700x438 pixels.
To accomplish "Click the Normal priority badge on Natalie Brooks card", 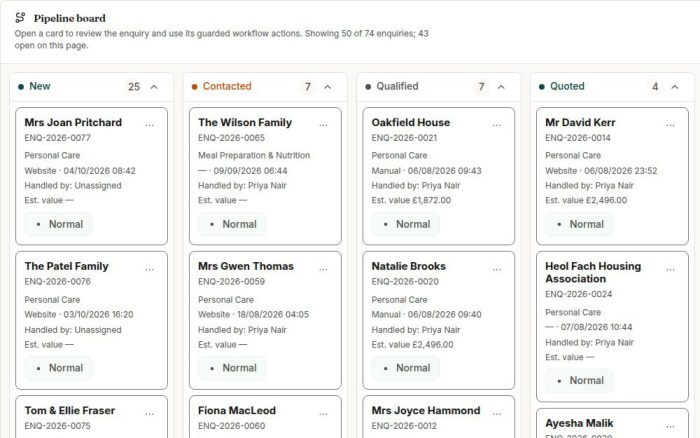I will pyautogui.click(x=406, y=368).
